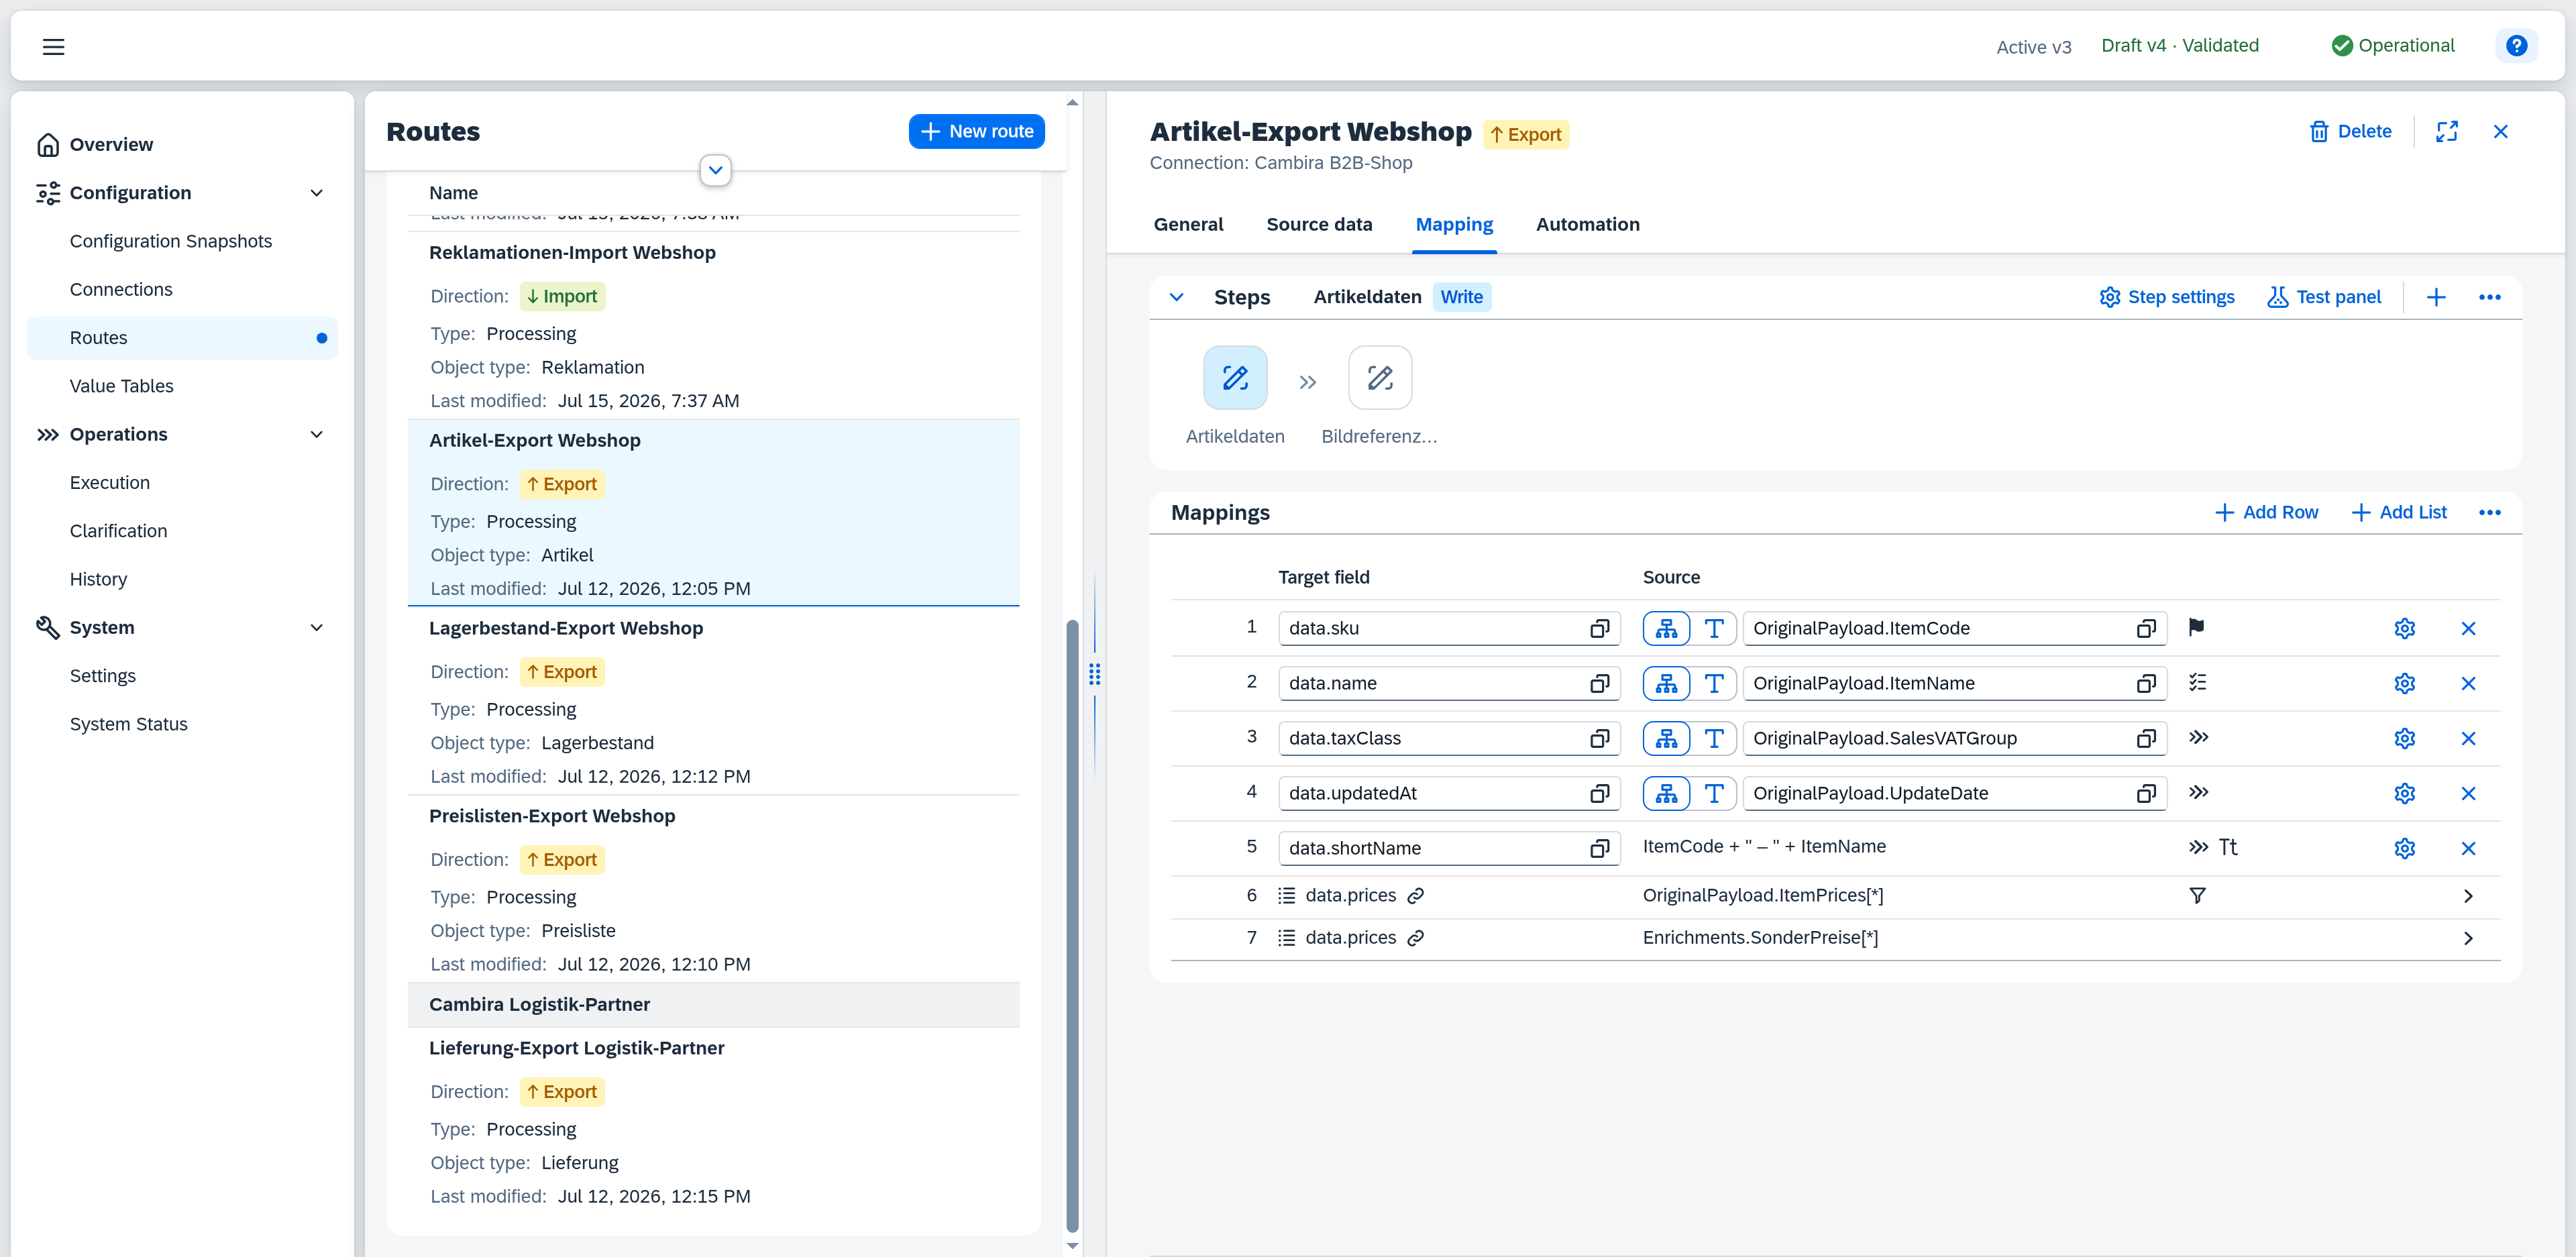Select the Artikeldaten step icon
The height and width of the screenshot is (1257, 2576).
pyautogui.click(x=1235, y=378)
